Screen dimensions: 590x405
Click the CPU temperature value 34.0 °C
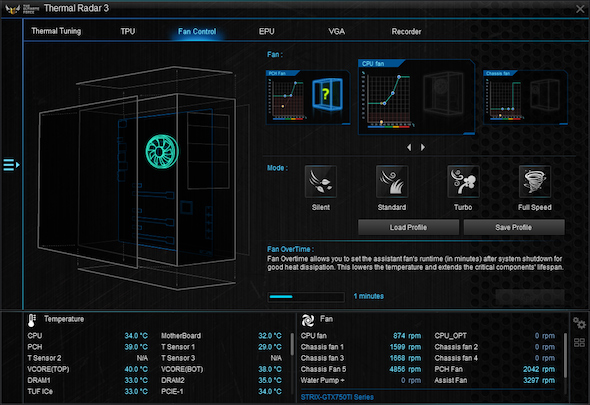pyautogui.click(x=136, y=336)
